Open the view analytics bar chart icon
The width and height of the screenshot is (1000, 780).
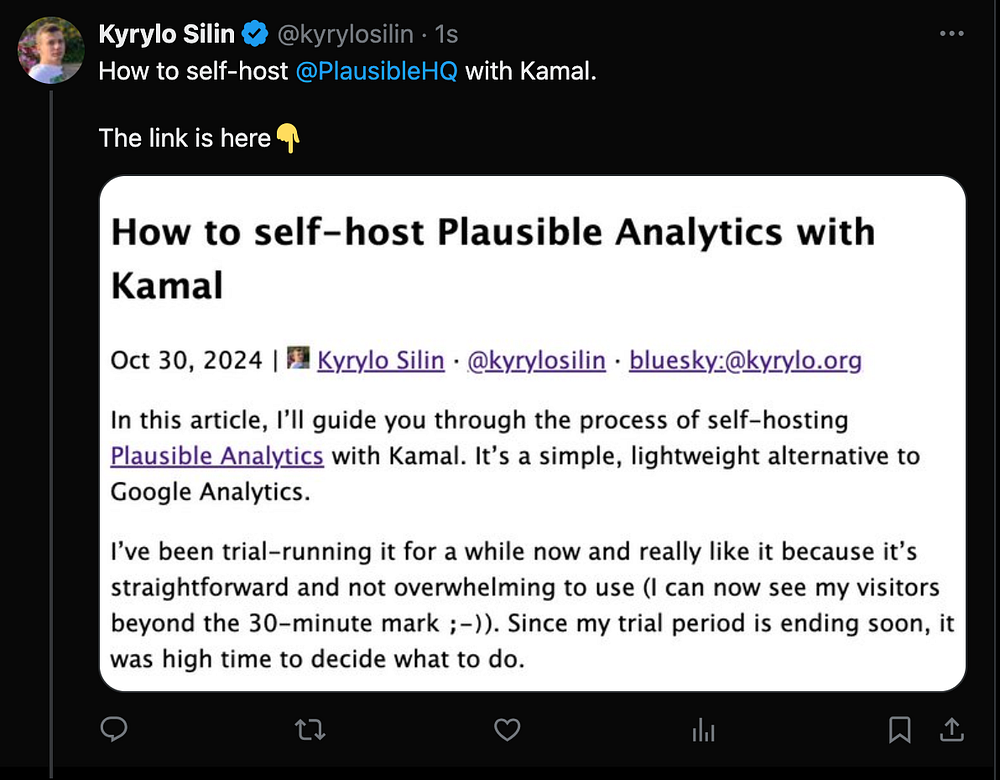click(x=703, y=731)
